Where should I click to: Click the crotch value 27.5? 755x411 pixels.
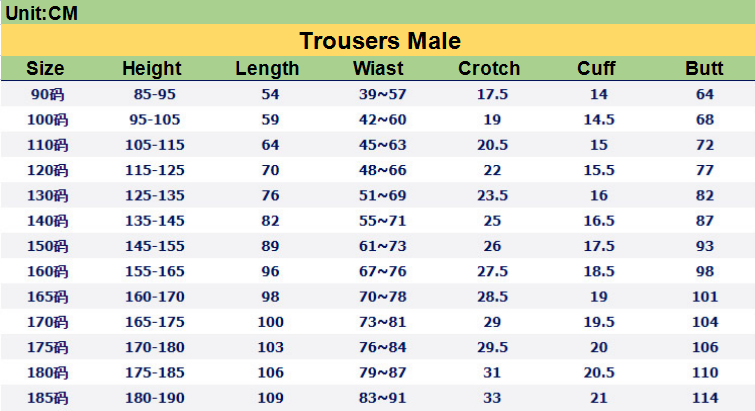(492, 271)
